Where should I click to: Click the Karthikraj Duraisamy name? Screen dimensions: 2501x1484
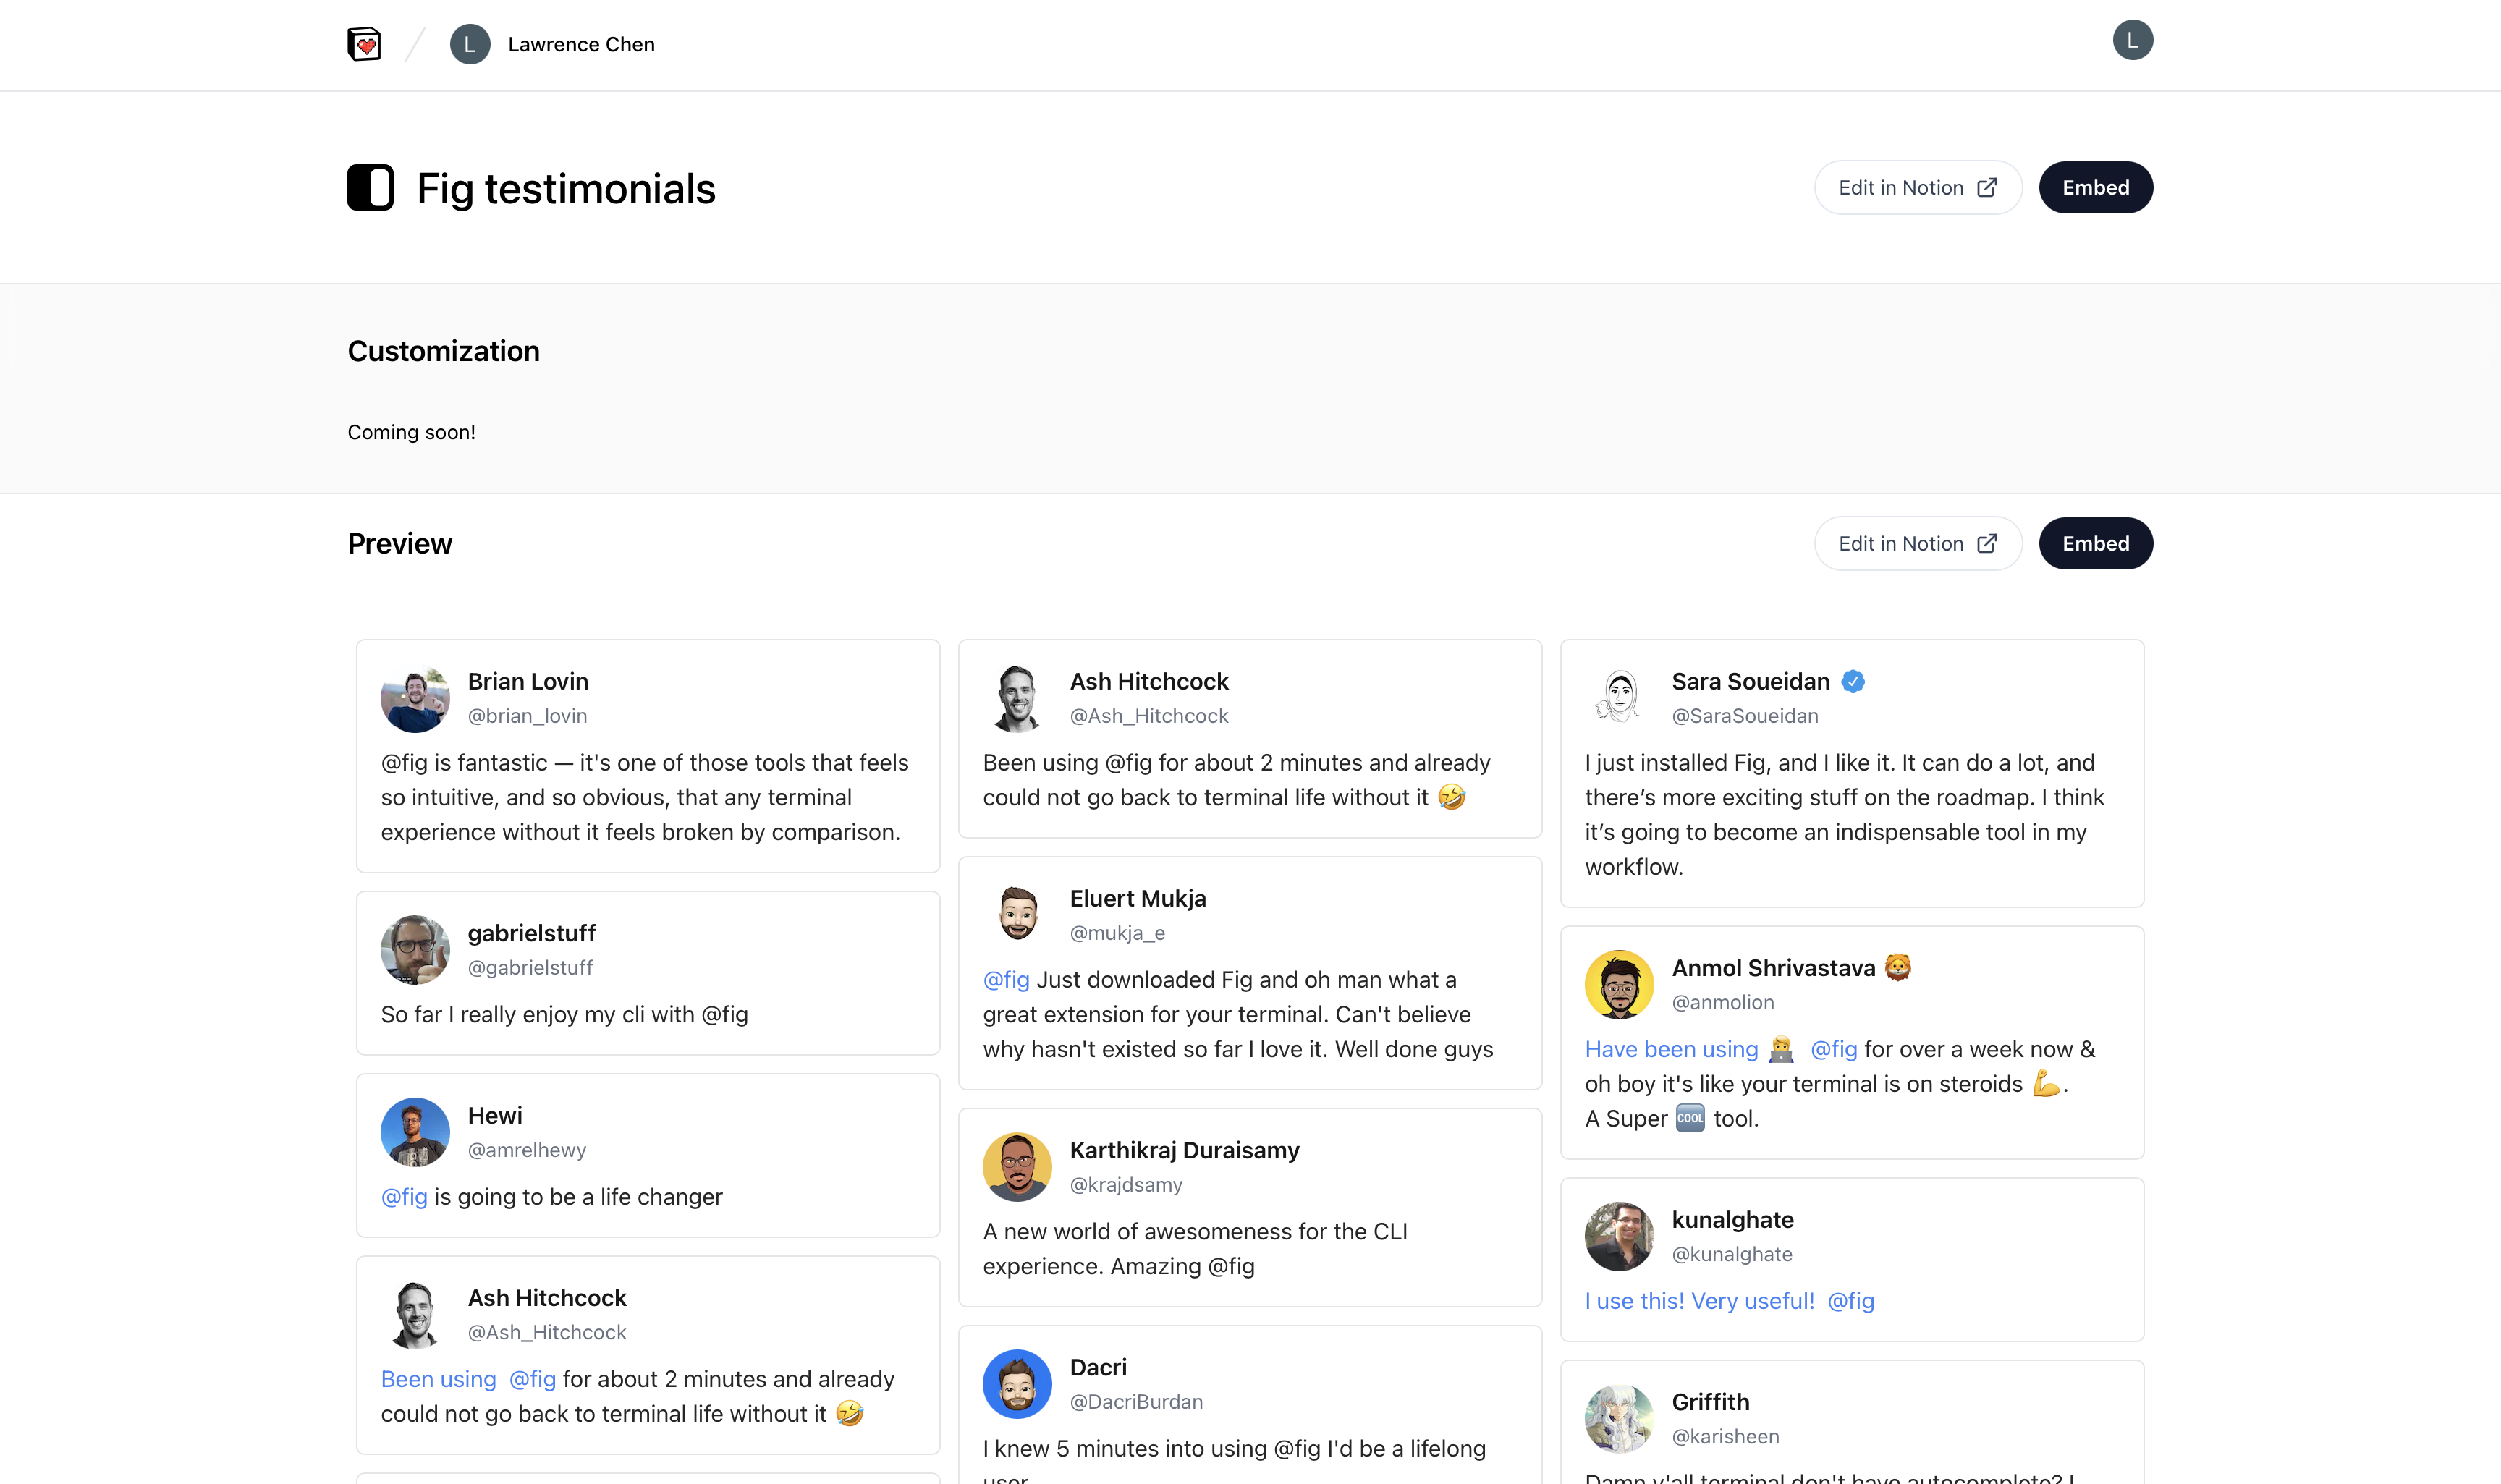pyautogui.click(x=1184, y=1150)
